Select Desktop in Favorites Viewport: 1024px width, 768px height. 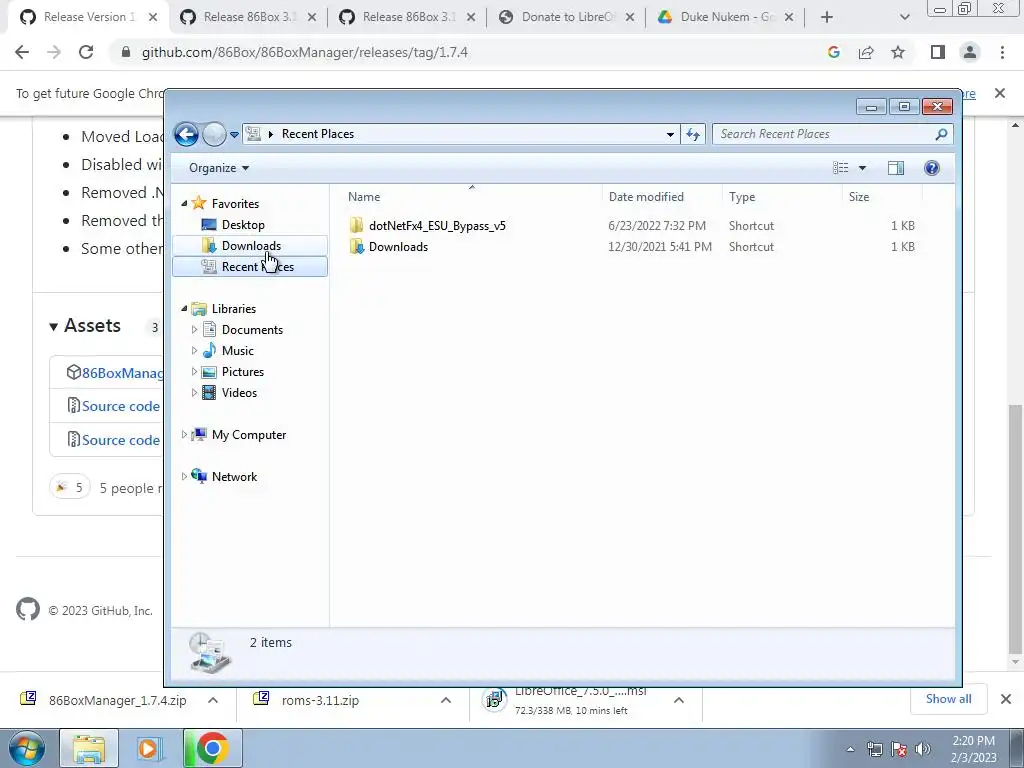243,225
